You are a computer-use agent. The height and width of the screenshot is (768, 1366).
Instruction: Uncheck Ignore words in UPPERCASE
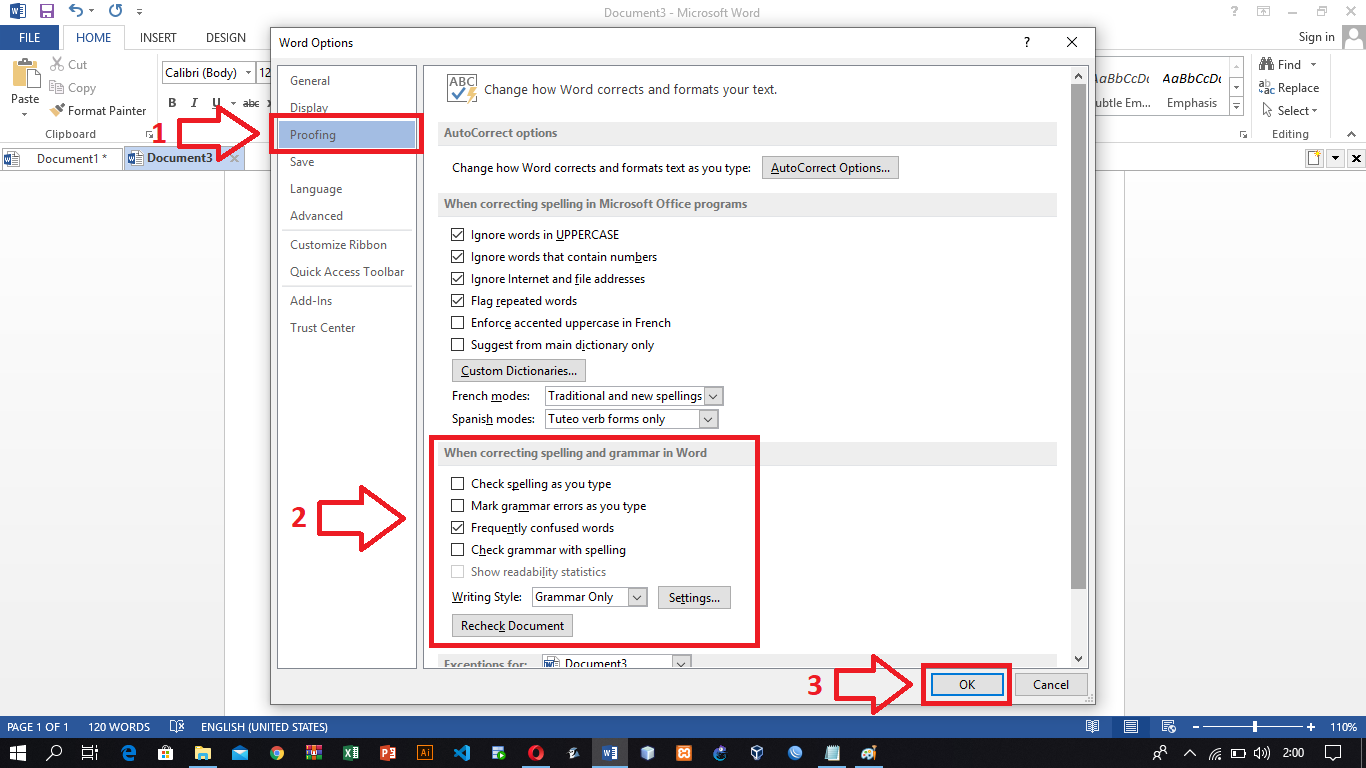coord(458,235)
